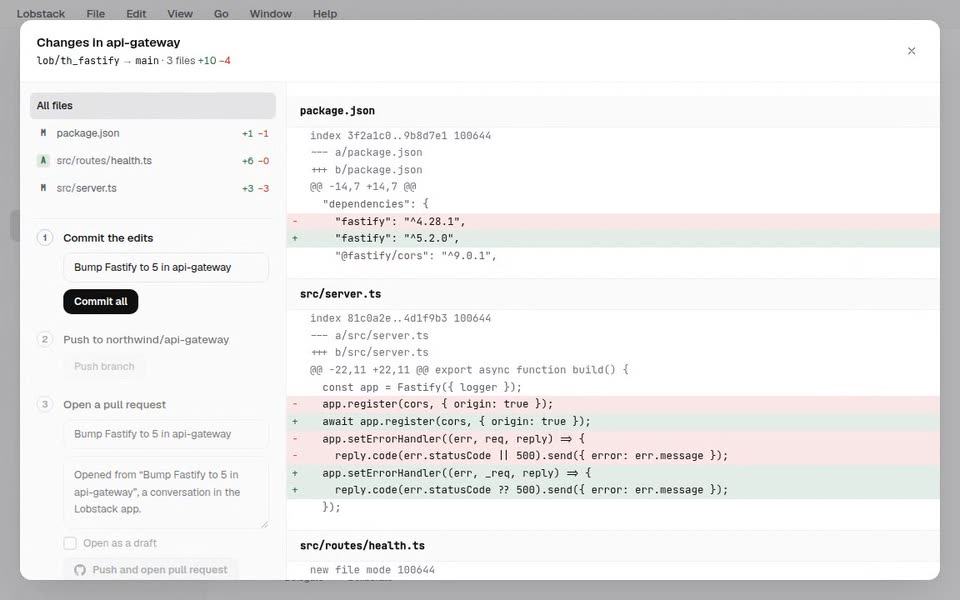Click modified badge icon beside src/server.ts
Screen dimensions: 960x600
[43, 188]
